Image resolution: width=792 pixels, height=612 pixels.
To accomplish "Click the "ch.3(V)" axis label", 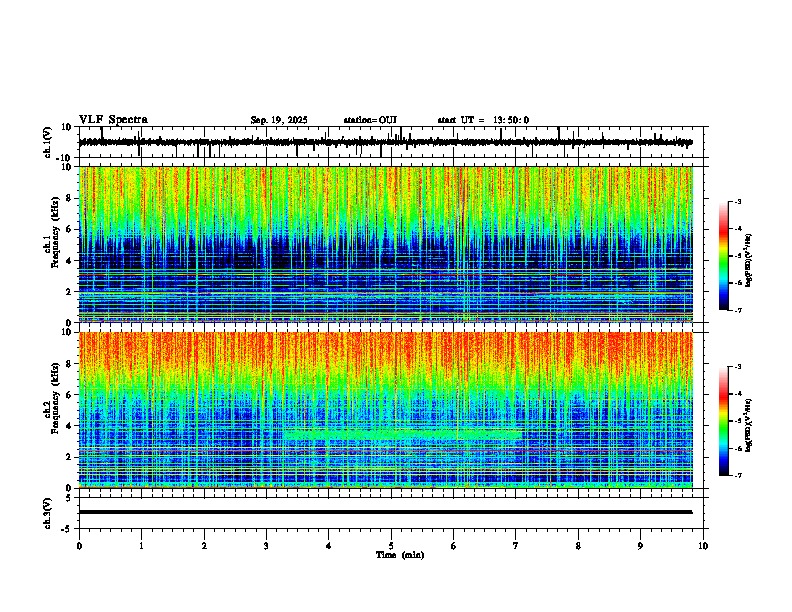I will tap(48, 513).
